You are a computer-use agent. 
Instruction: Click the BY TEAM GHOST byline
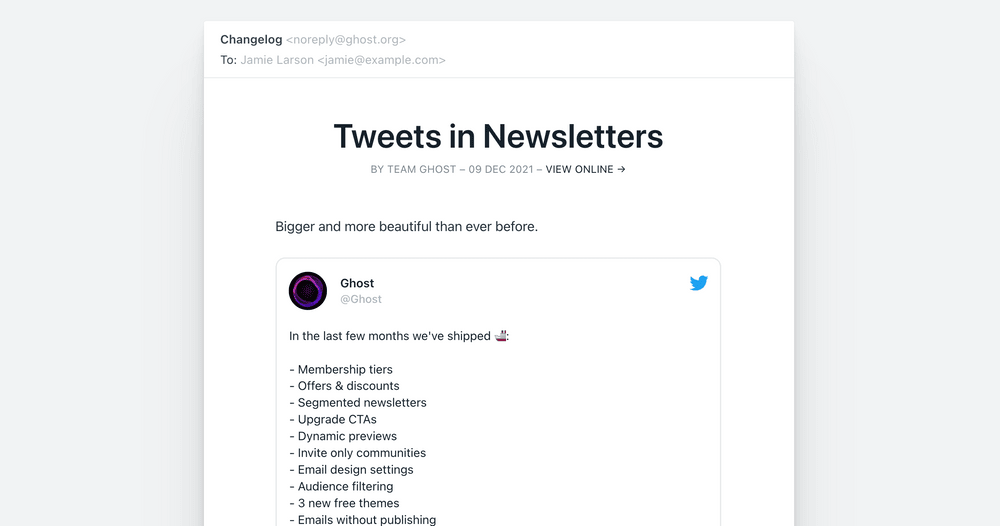pyautogui.click(x=413, y=169)
